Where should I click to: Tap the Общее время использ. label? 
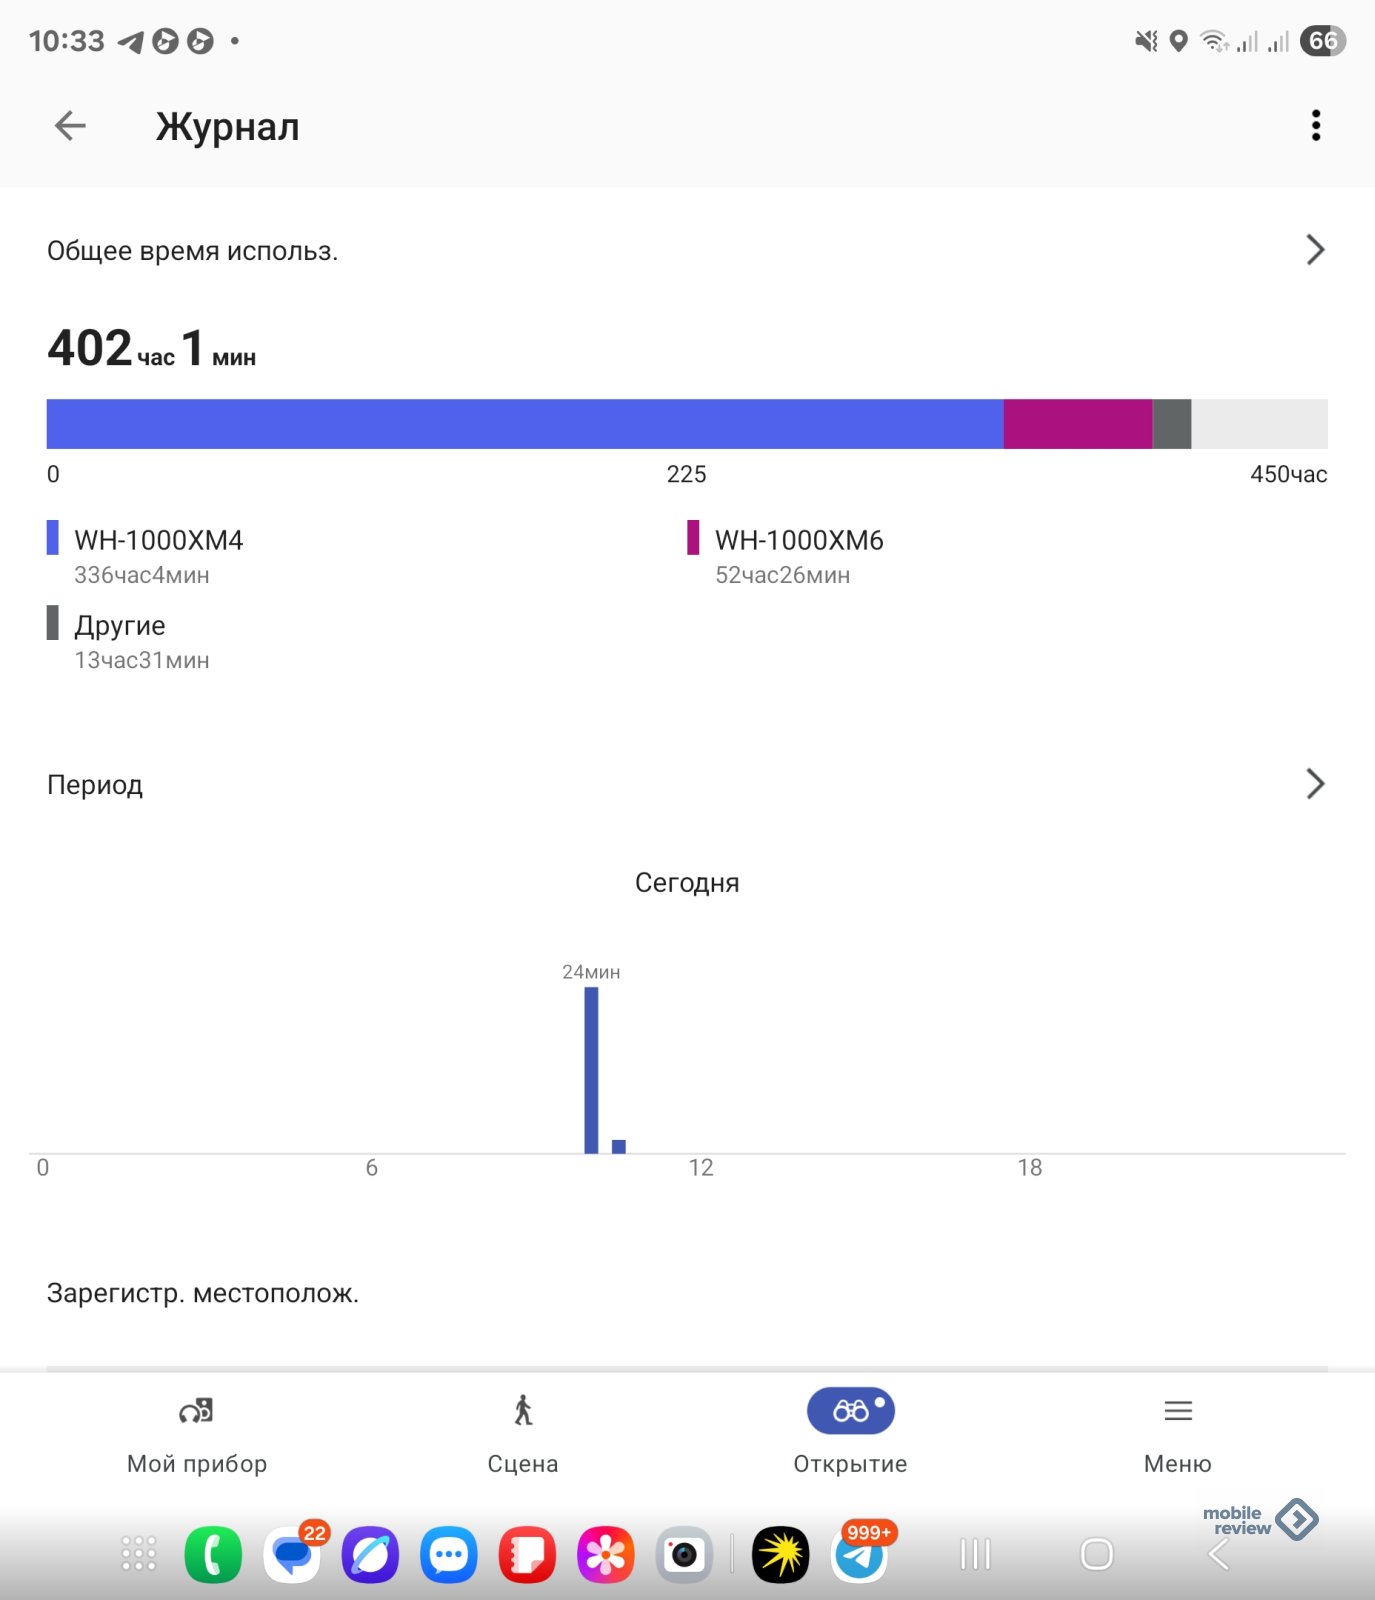pyautogui.click(x=193, y=251)
